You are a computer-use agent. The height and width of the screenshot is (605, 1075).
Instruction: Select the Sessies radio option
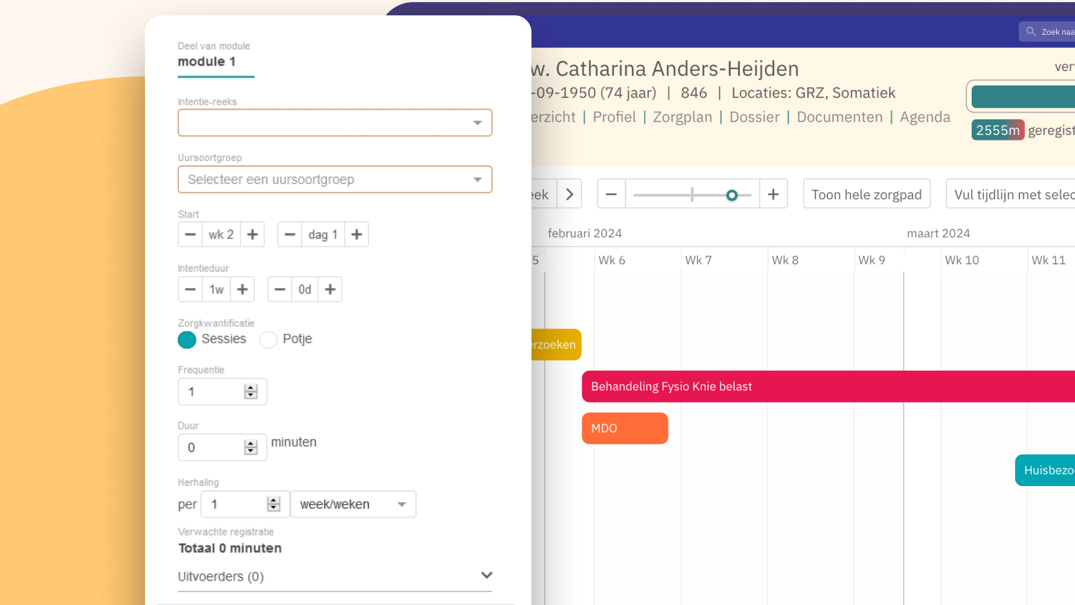187,340
